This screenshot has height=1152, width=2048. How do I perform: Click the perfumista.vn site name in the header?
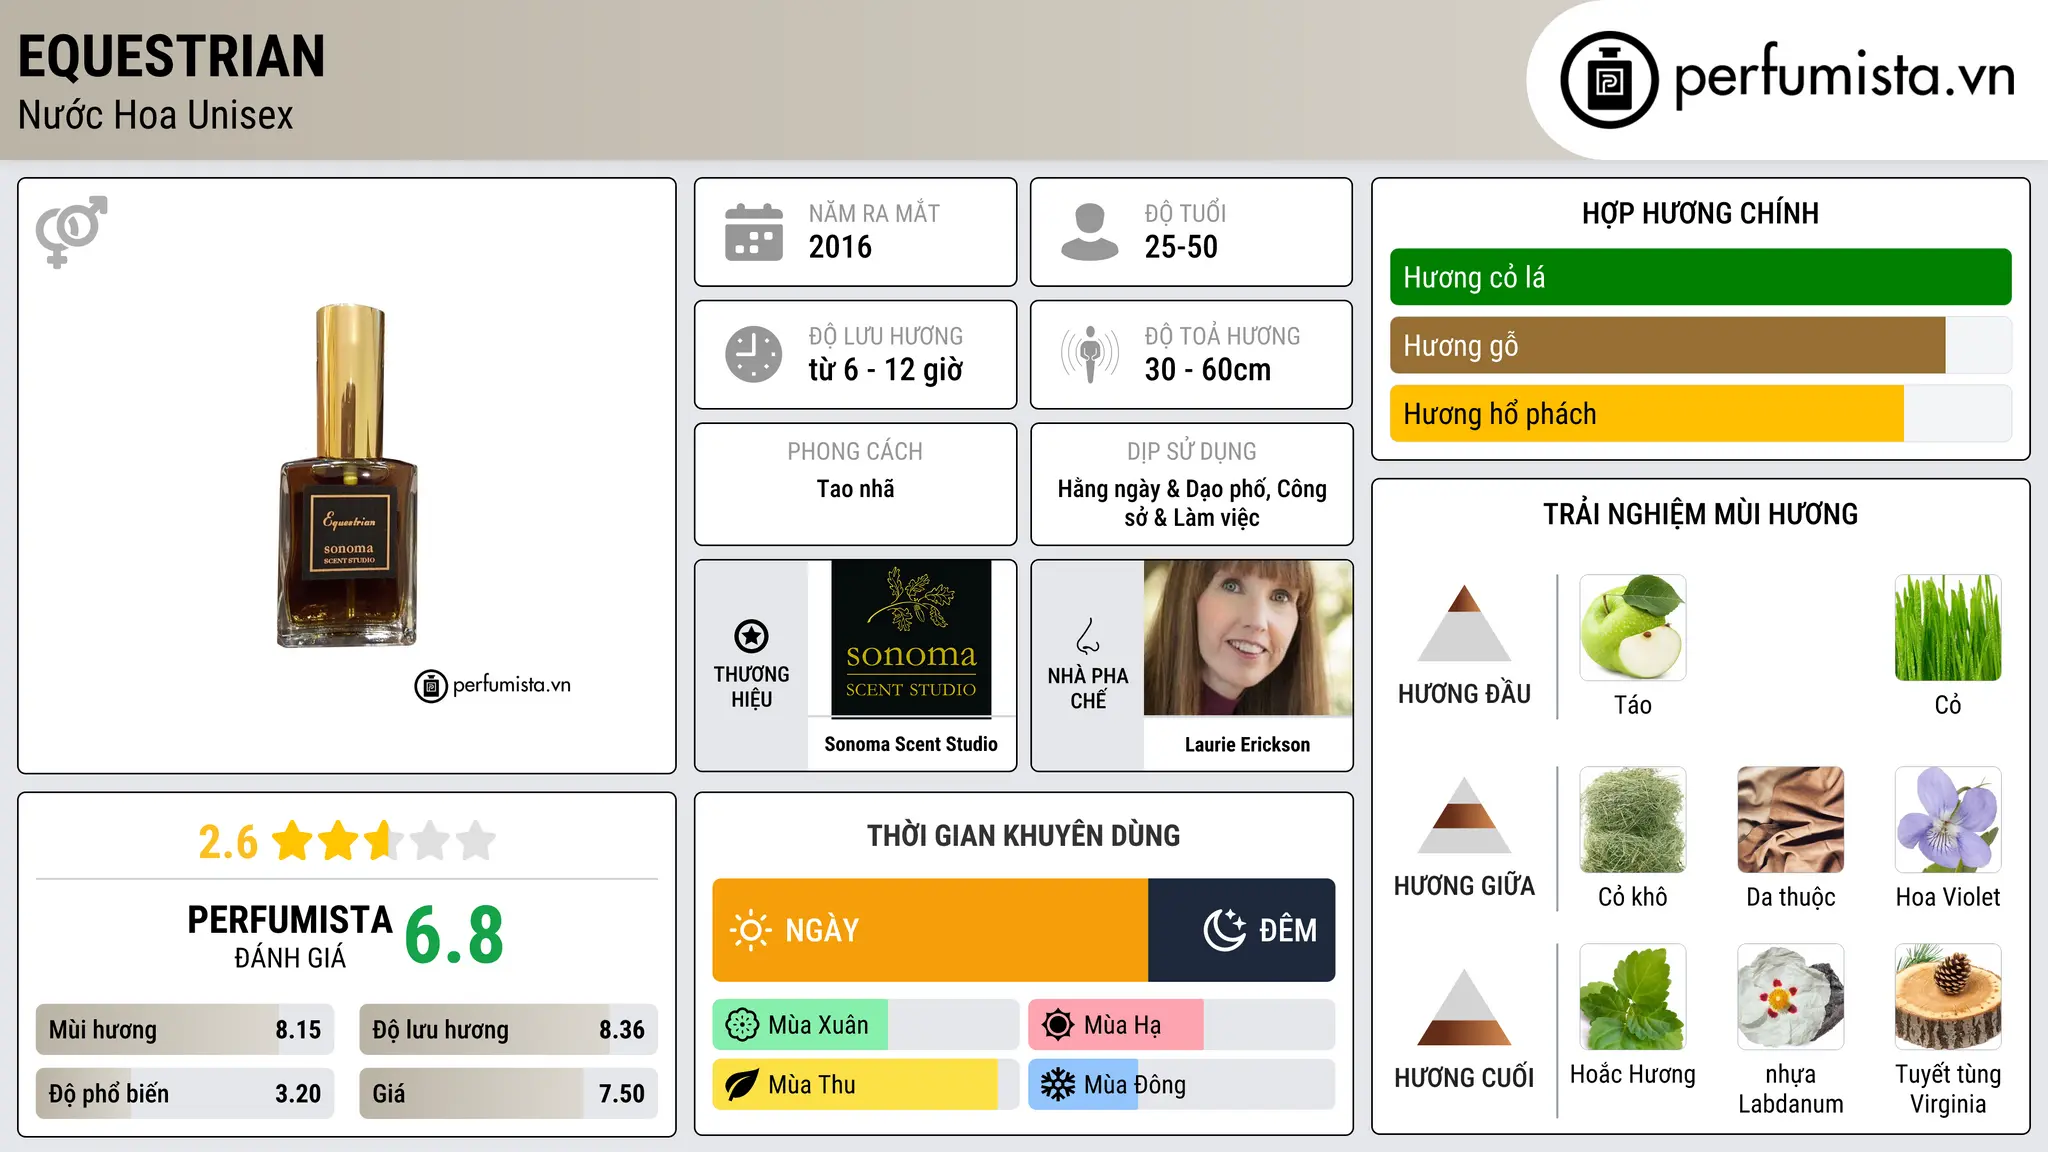(x=1844, y=76)
